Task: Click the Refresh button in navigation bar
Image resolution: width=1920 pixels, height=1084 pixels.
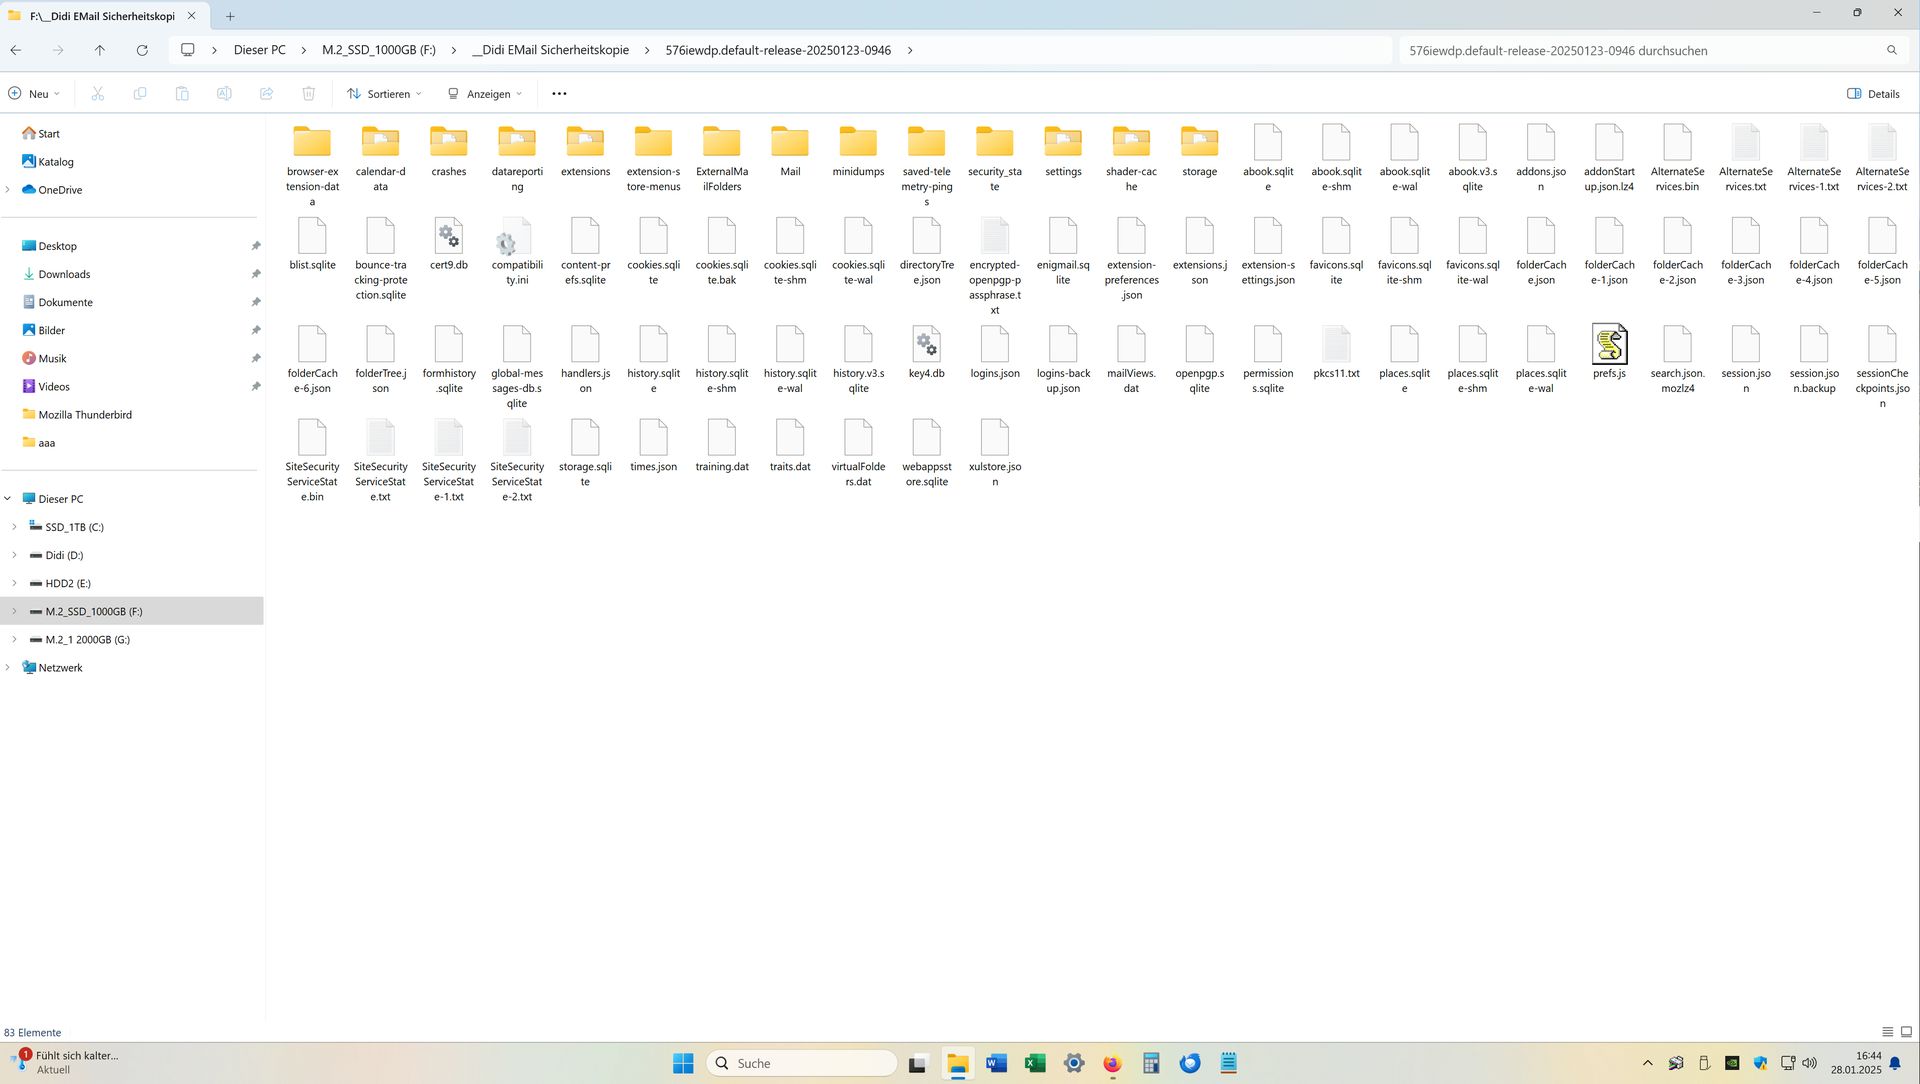Action: tap(142, 50)
